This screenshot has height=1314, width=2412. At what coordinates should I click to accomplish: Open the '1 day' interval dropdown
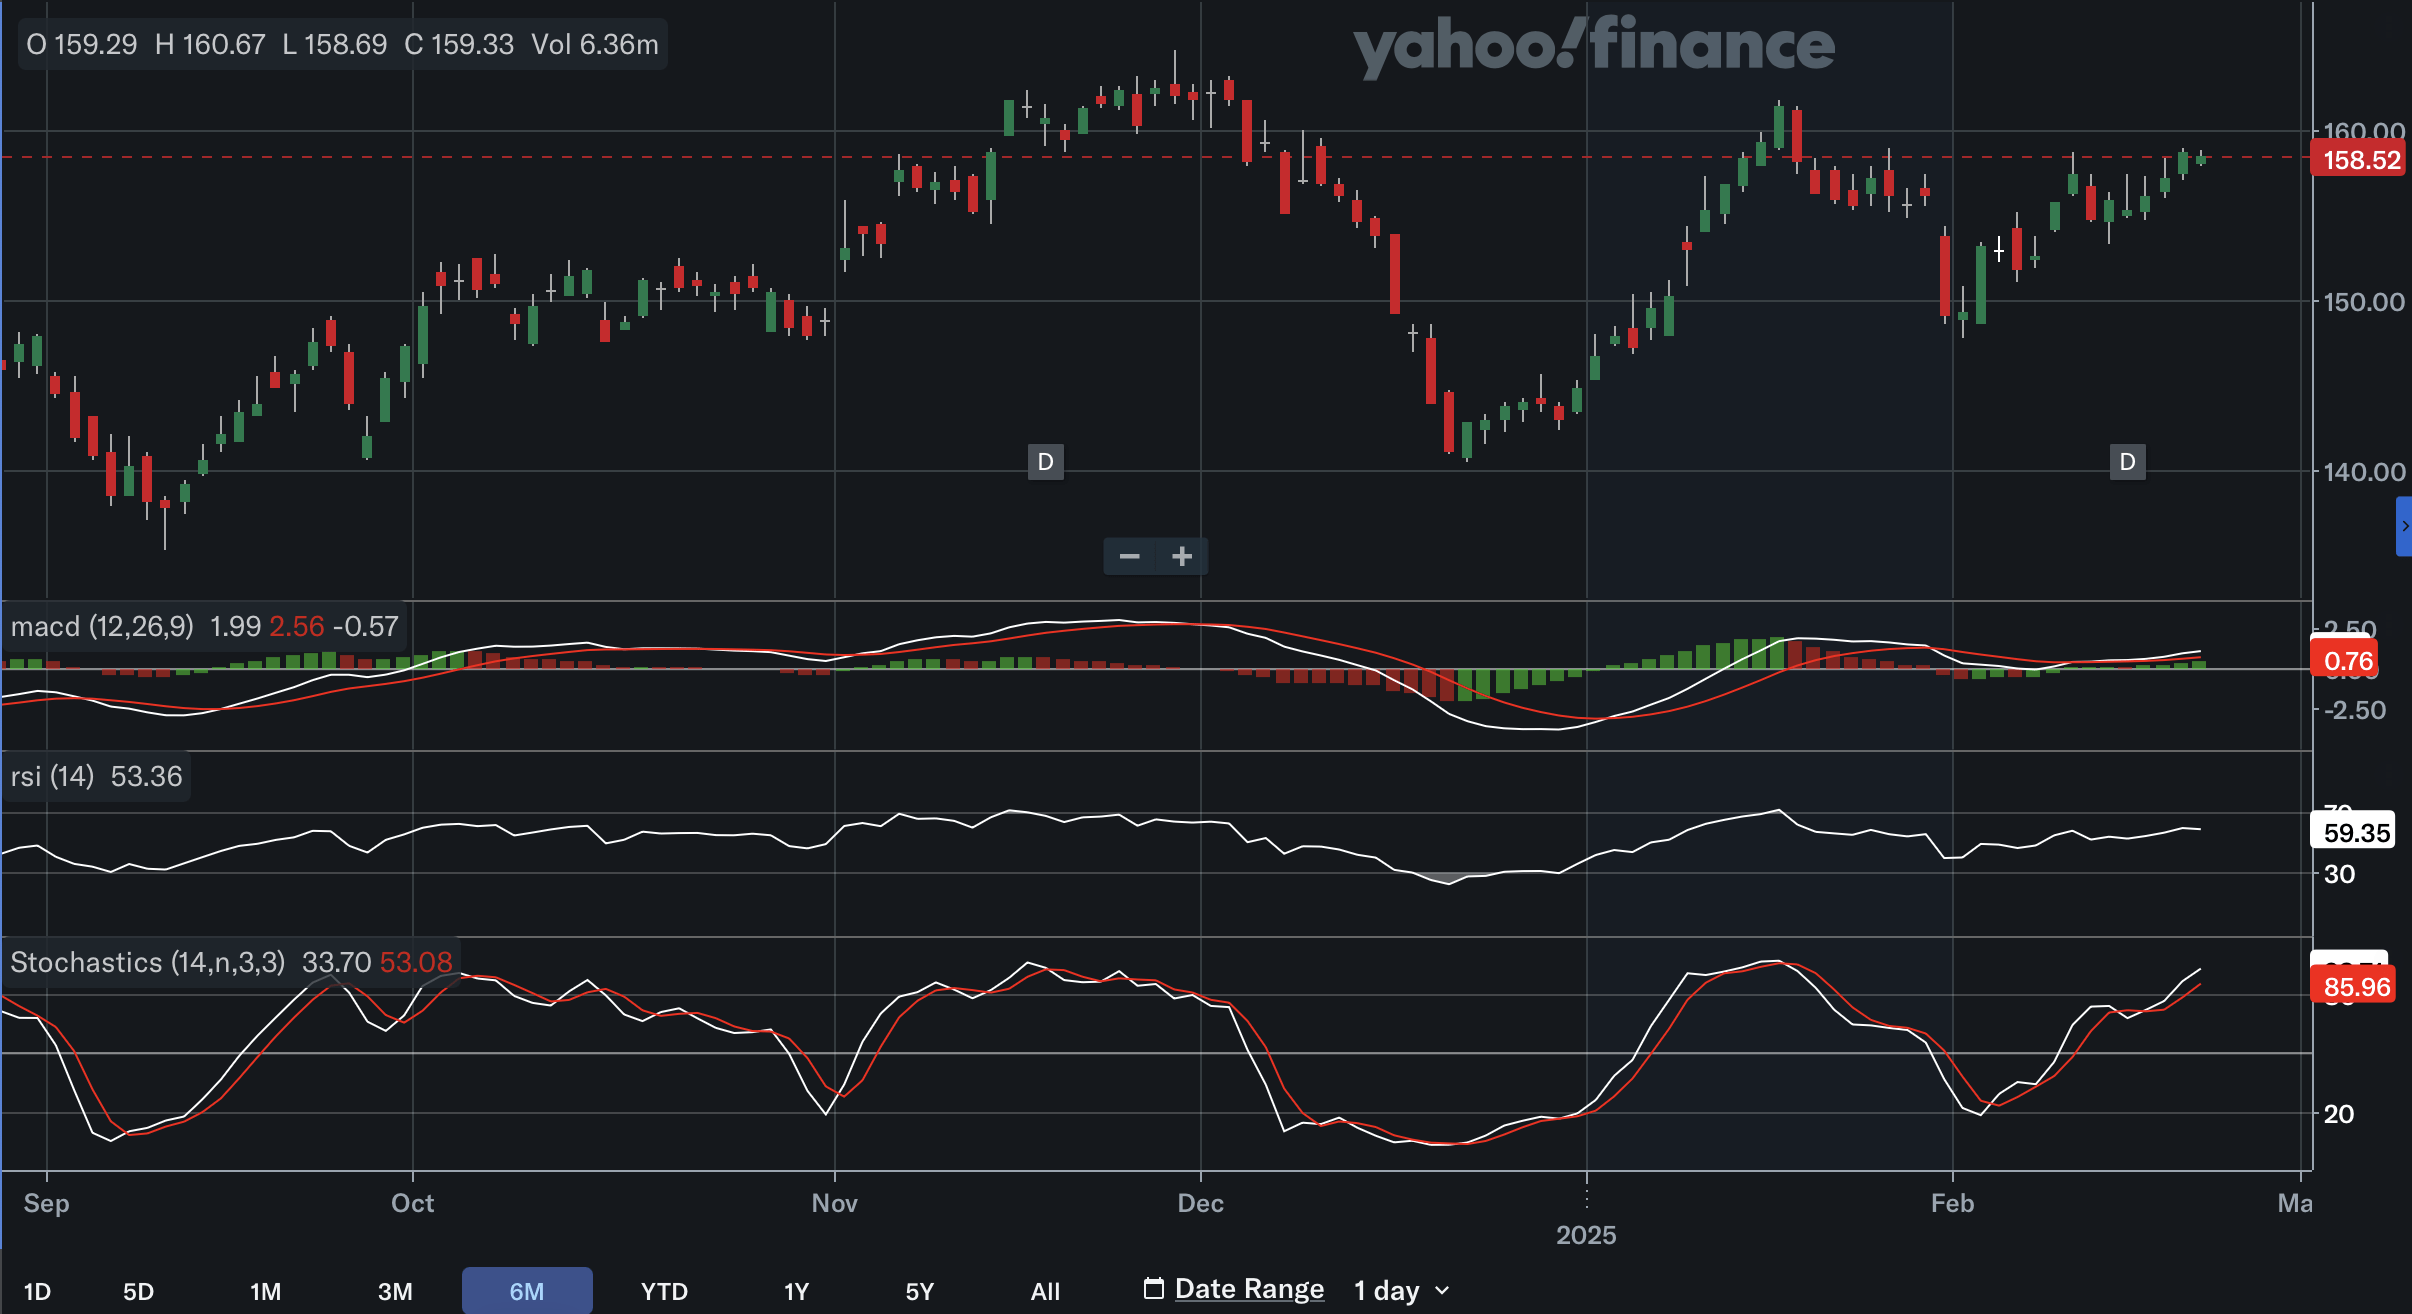point(1385,1290)
